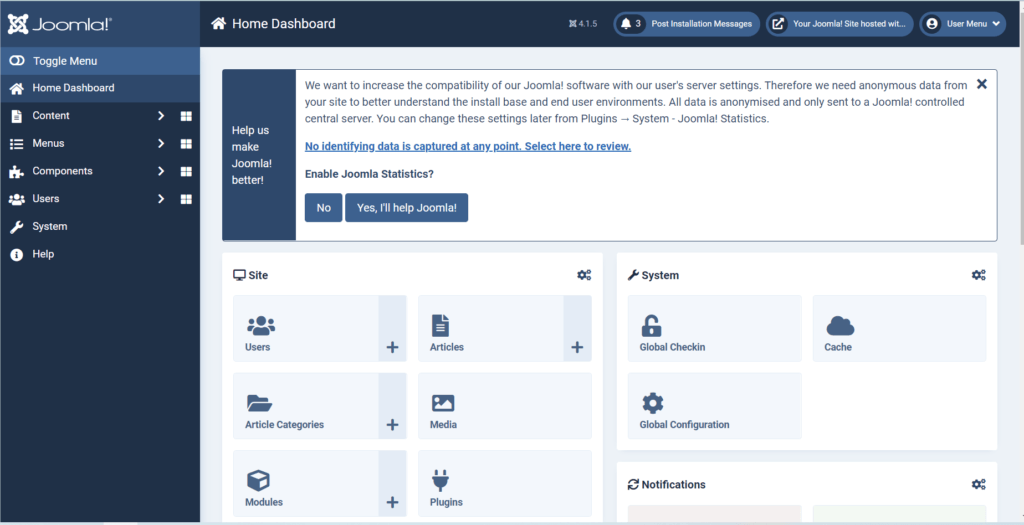
Task: Open the Articles quick icon tile
Action: coord(490,328)
